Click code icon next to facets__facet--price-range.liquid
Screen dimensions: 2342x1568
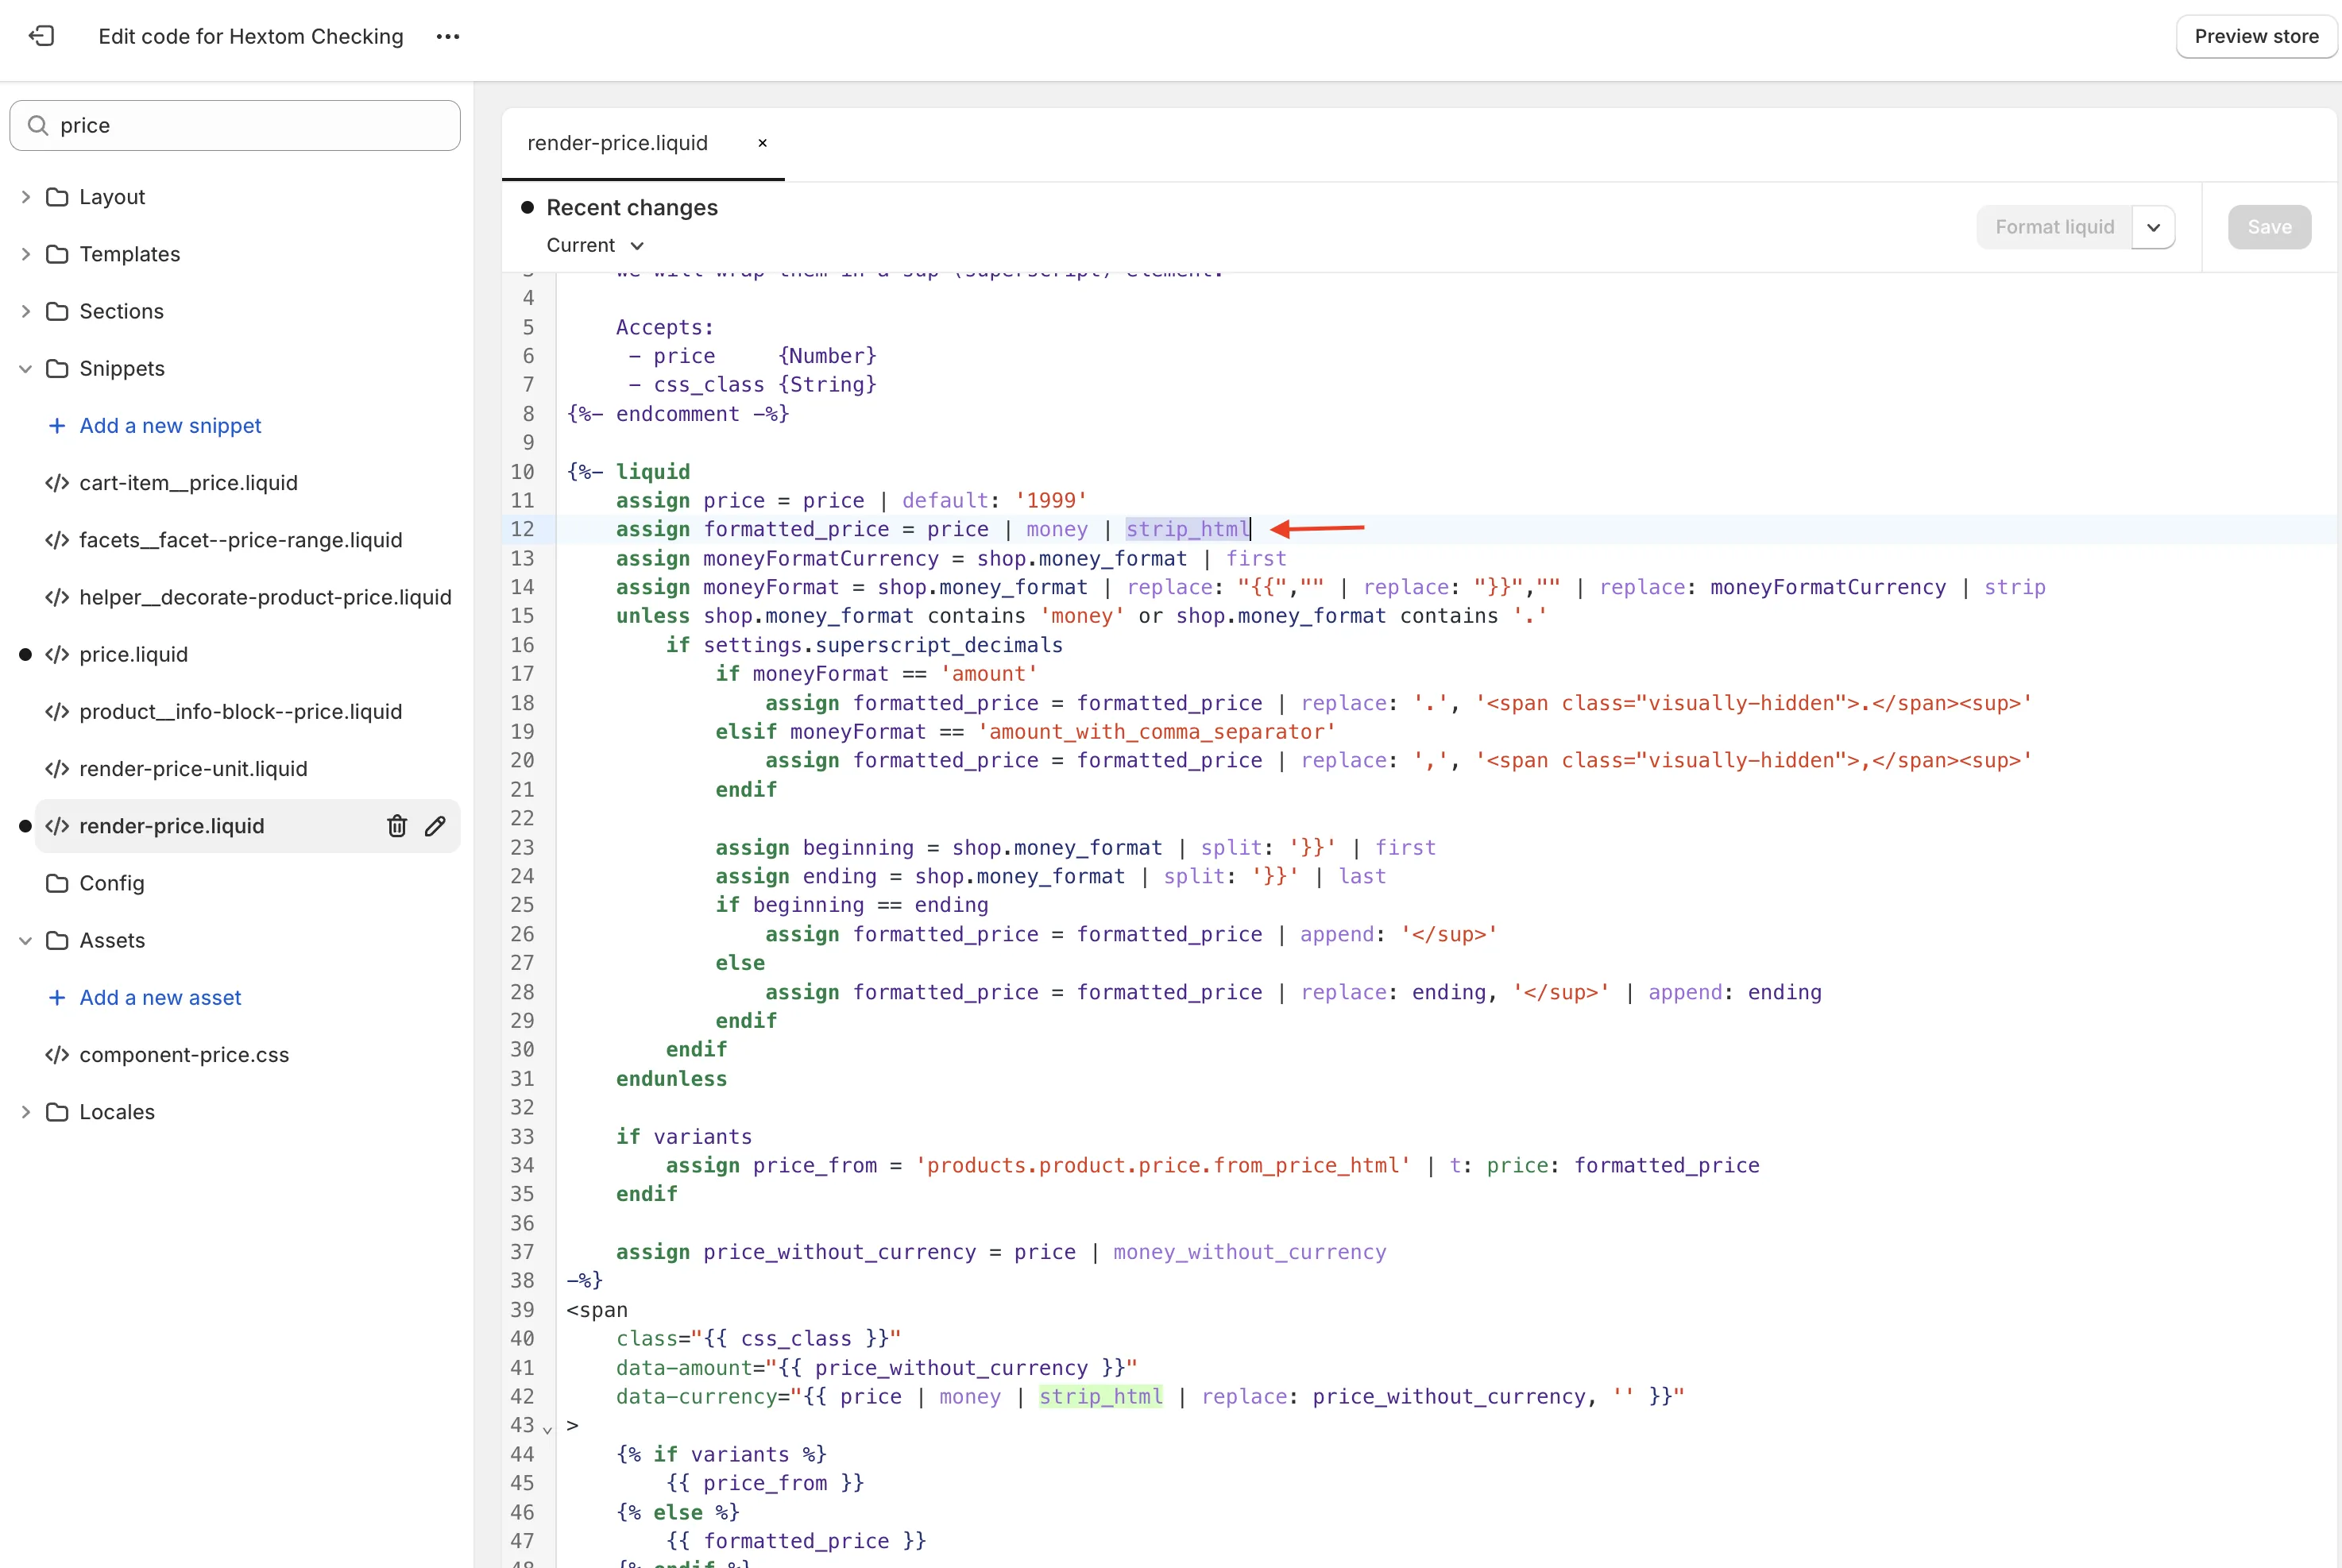click(x=57, y=540)
